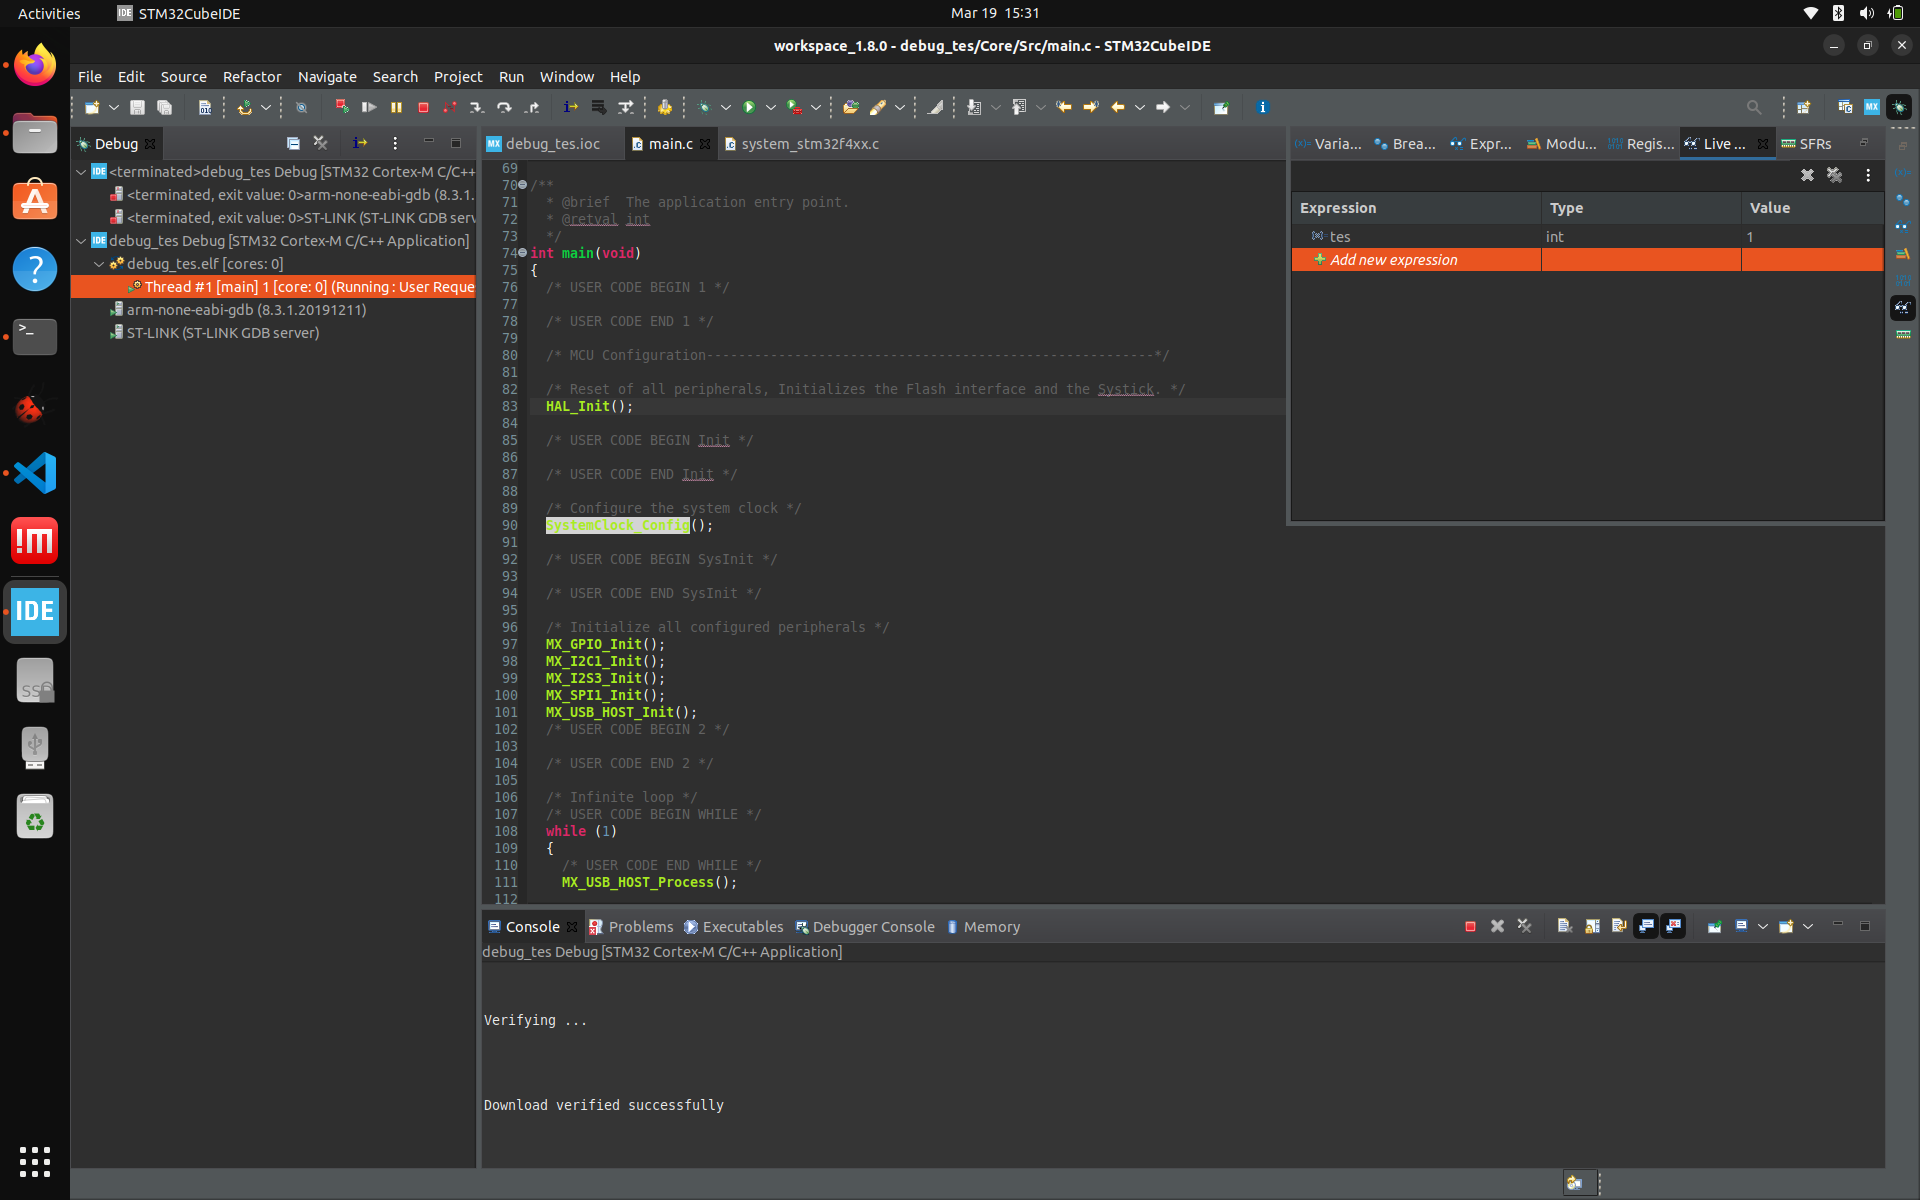Collapse the running debug_tes Debug launch node
The height and width of the screenshot is (1200, 1920).
tap(81, 241)
